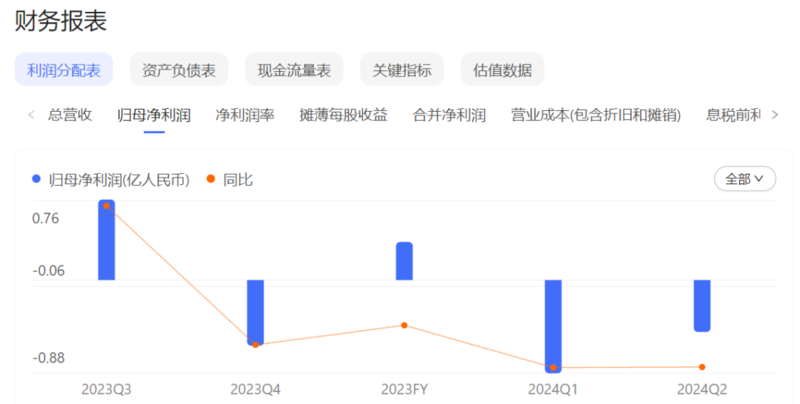The width and height of the screenshot is (800, 404).
Task: Click the 2024Q2 orange 同比 point
Action: click(702, 367)
